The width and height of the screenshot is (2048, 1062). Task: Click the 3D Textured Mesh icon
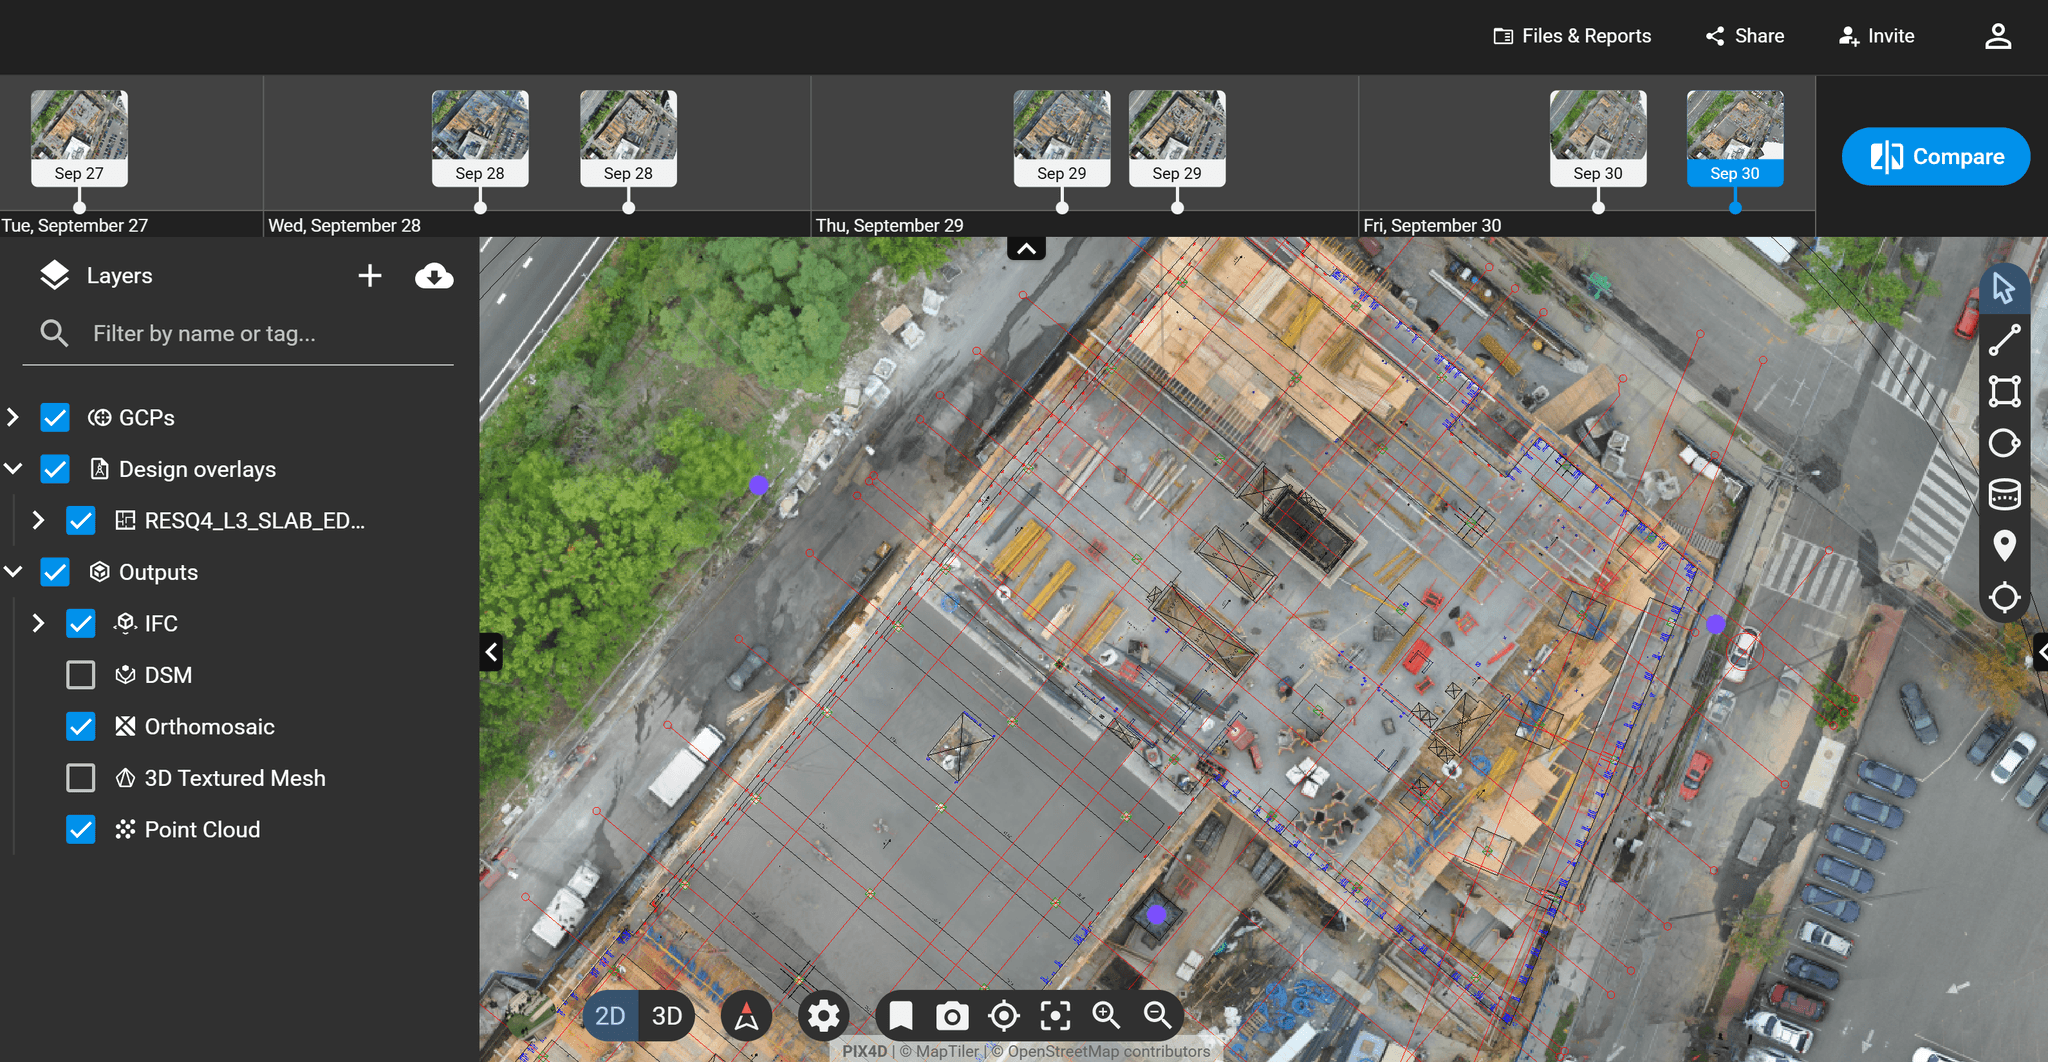125,778
